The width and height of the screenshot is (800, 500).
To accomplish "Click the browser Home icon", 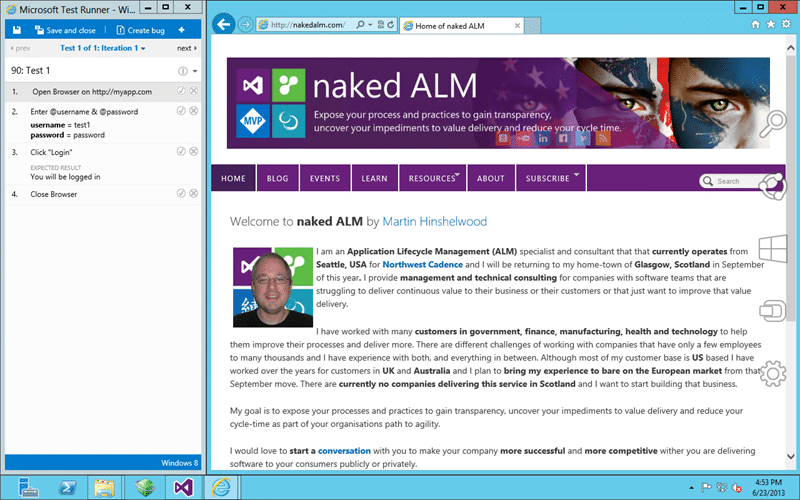I will pyautogui.click(x=756, y=24).
